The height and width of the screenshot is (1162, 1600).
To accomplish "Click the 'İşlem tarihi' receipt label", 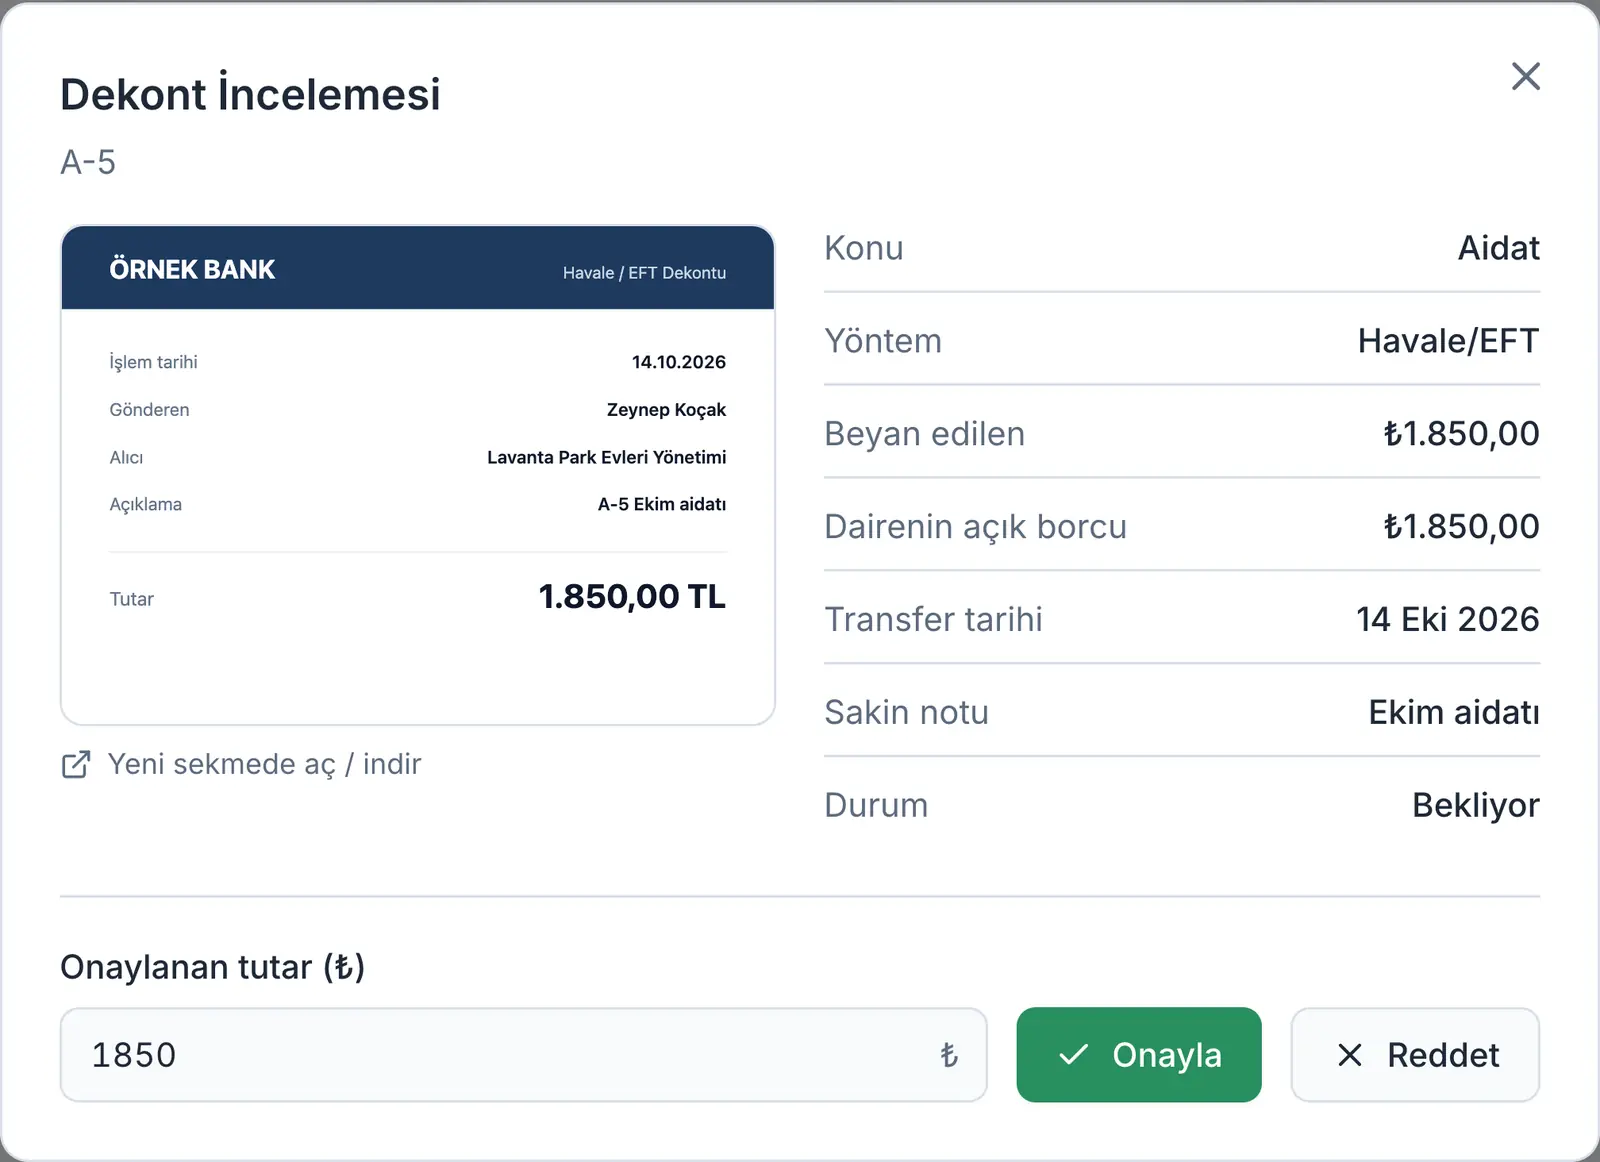I will [x=153, y=362].
